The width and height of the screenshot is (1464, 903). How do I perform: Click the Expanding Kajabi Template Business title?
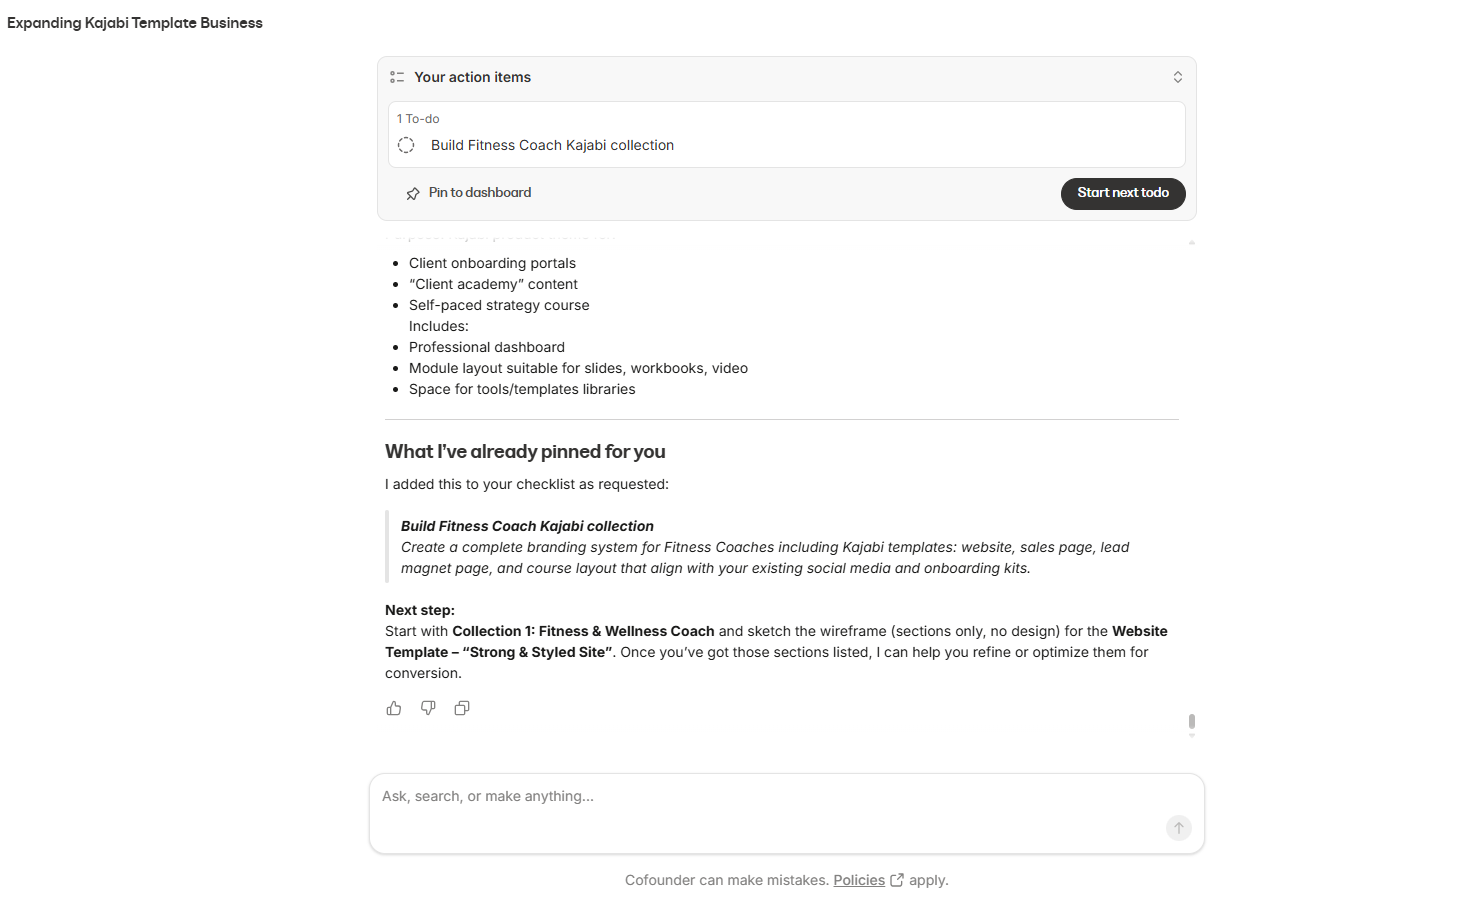[135, 23]
